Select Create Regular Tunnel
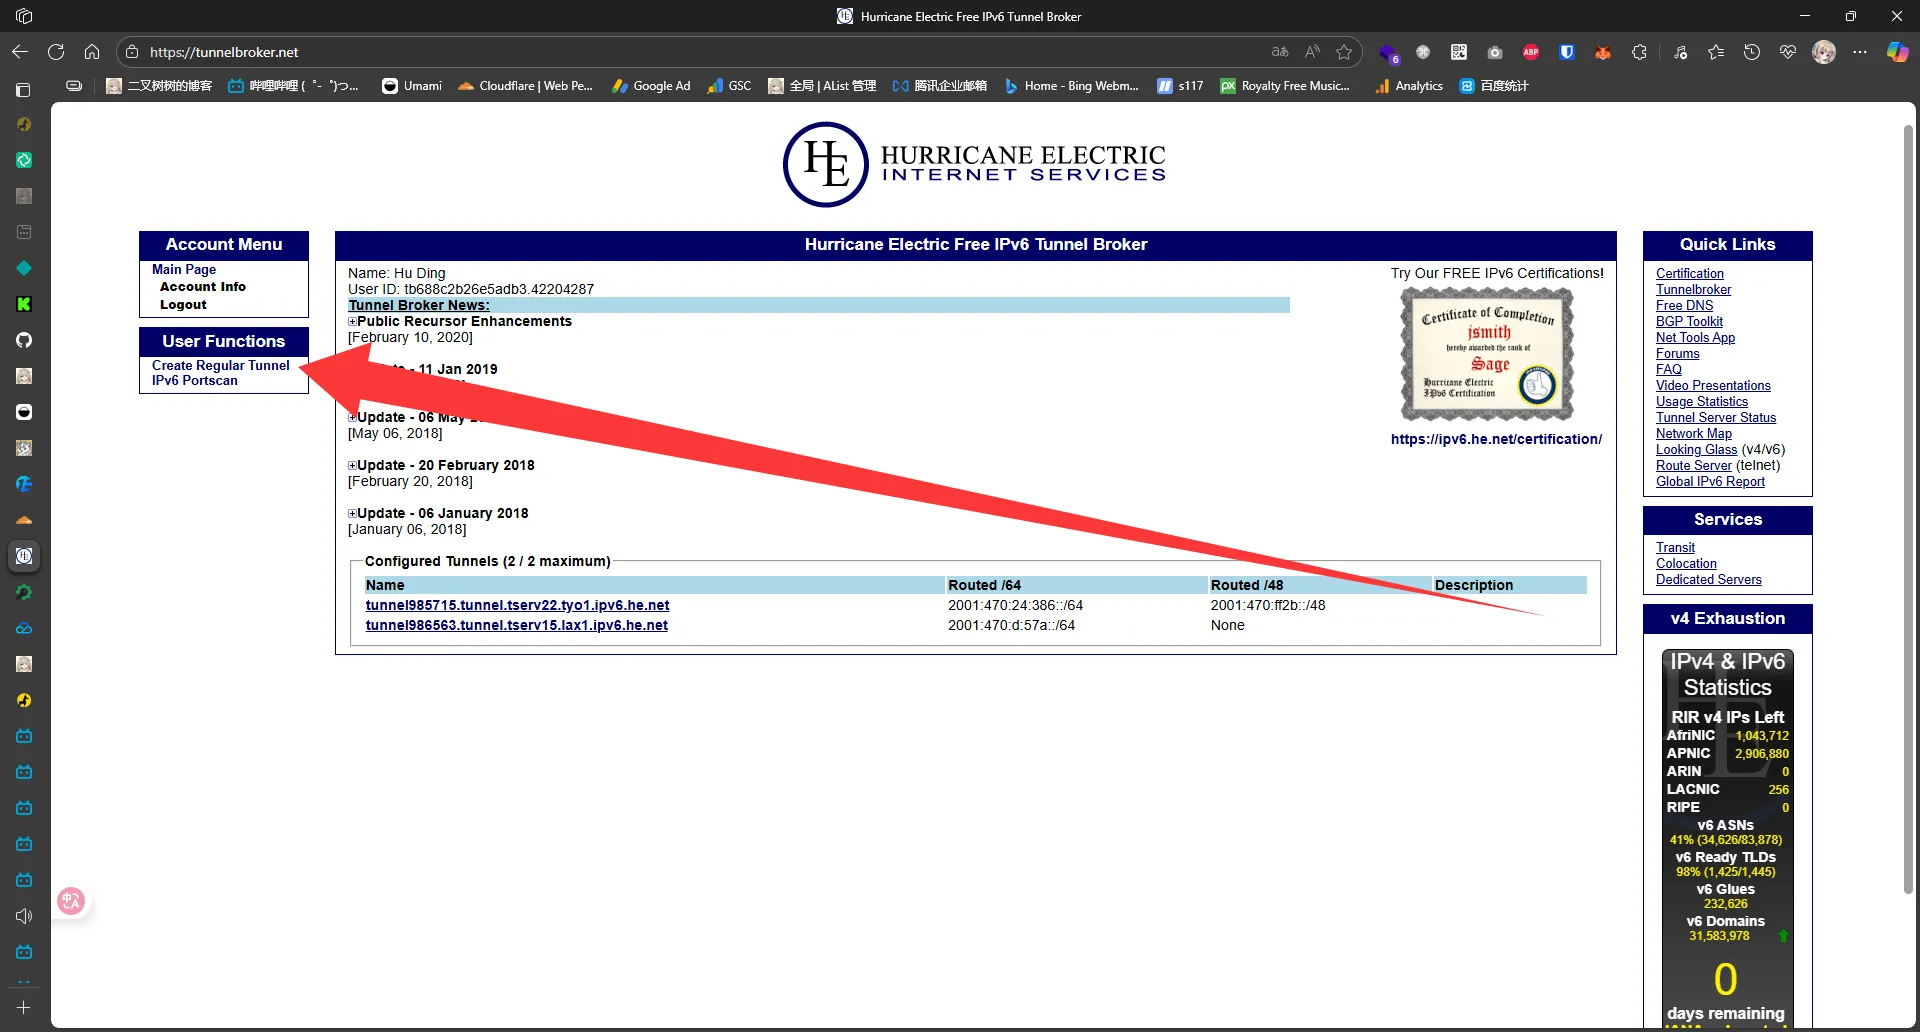Screen dimensions: 1920x1032 pos(220,366)
